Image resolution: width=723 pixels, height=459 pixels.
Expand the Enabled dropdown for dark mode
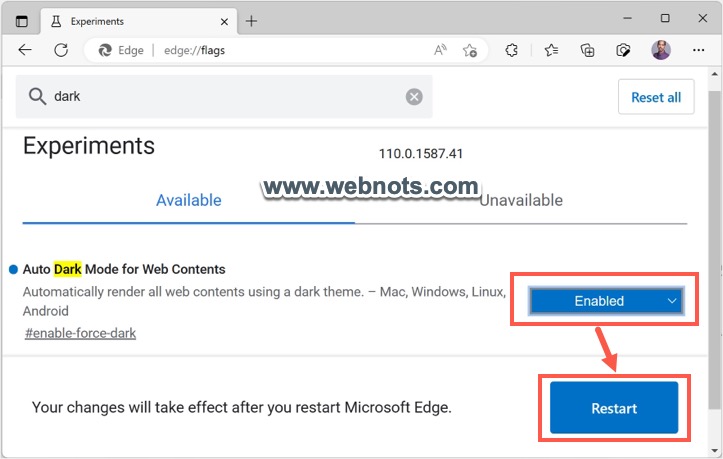point(605,301)
